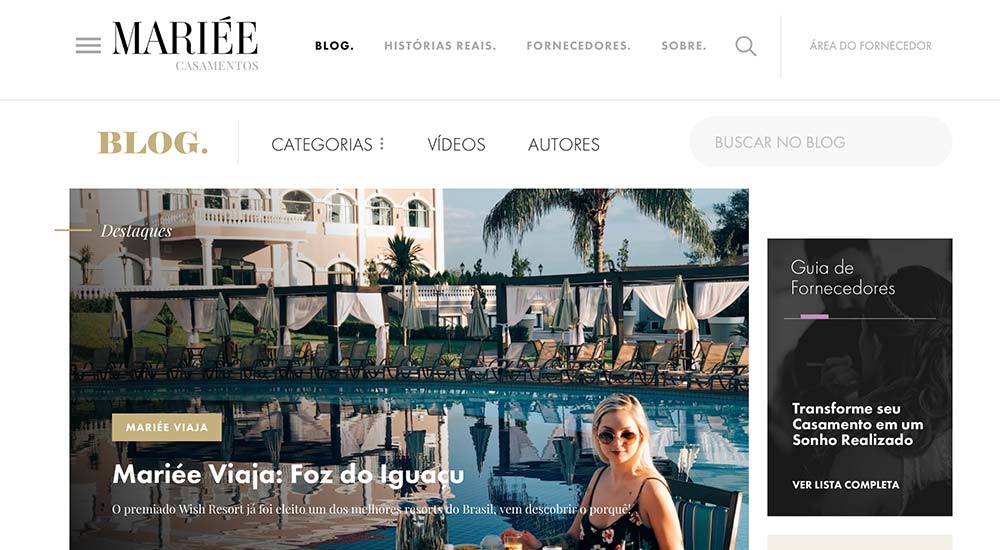
Task: Switch to the Autores tab
Action: click(x=564, y=145)
